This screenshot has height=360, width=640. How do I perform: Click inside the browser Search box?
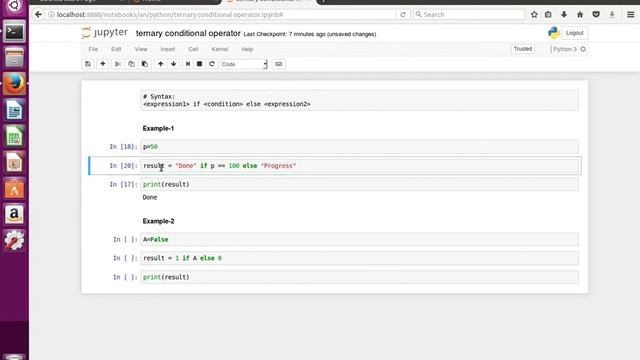coord(469,14)
